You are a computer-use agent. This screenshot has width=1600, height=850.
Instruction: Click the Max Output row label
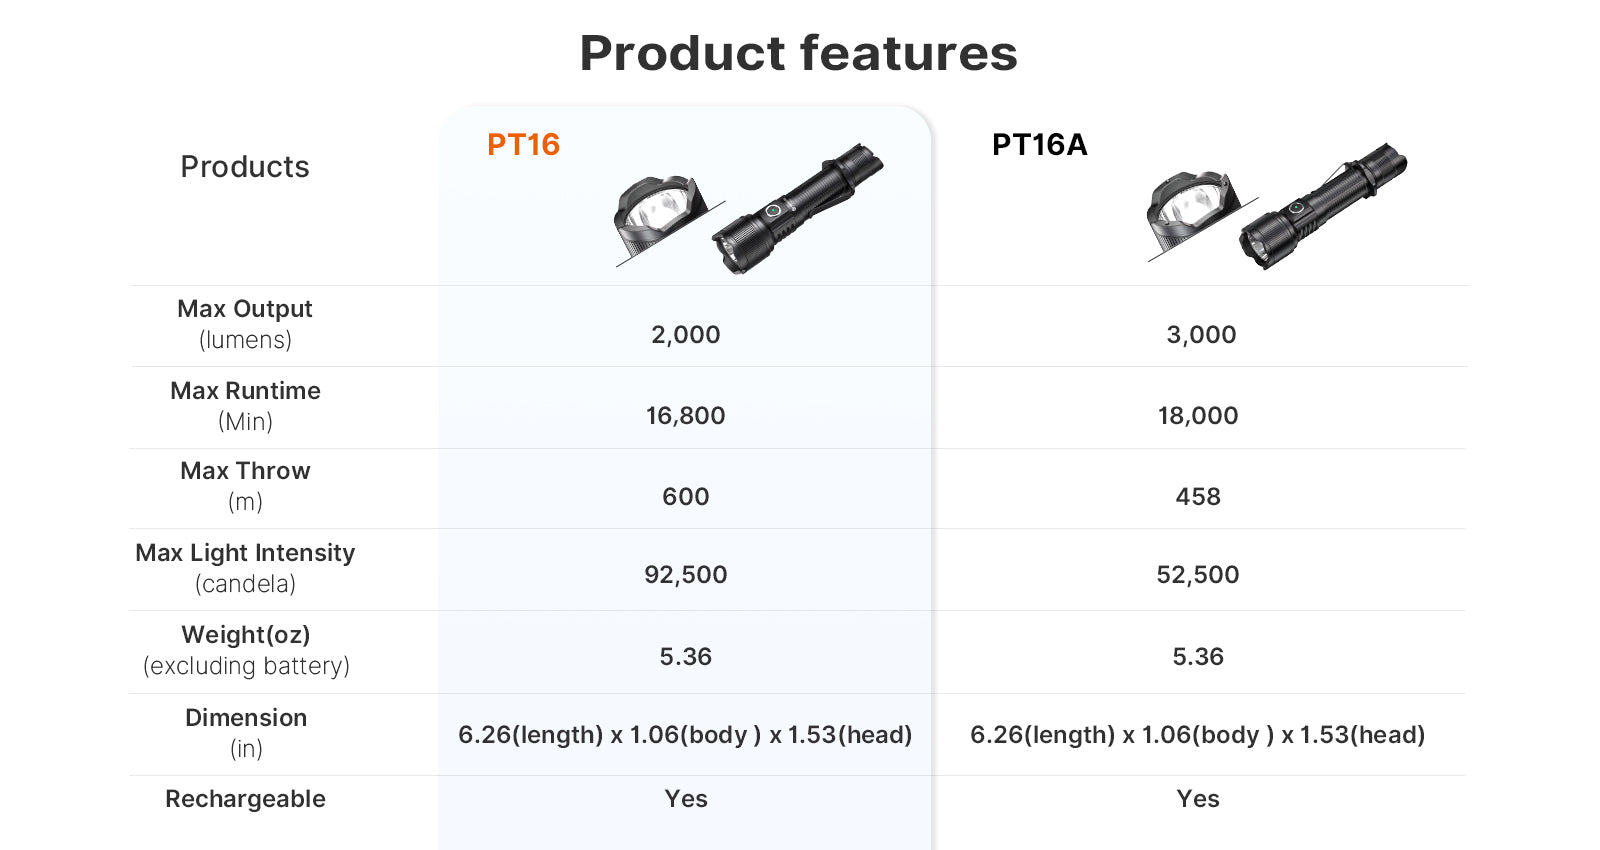(x=245, y=310)
